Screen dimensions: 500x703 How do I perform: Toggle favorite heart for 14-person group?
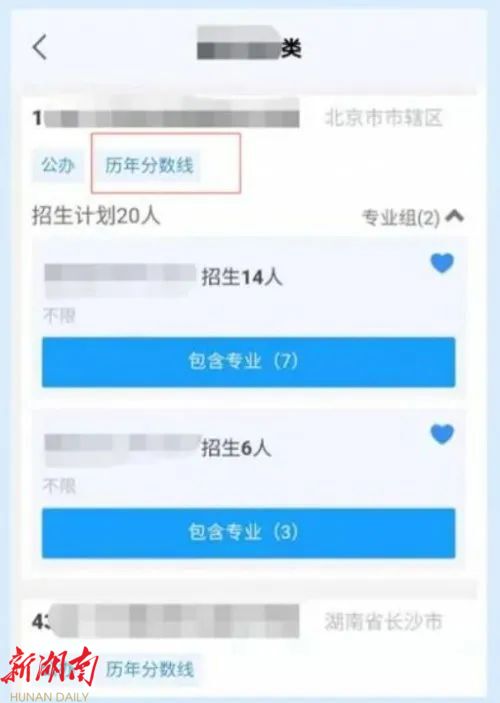point(442,263)
